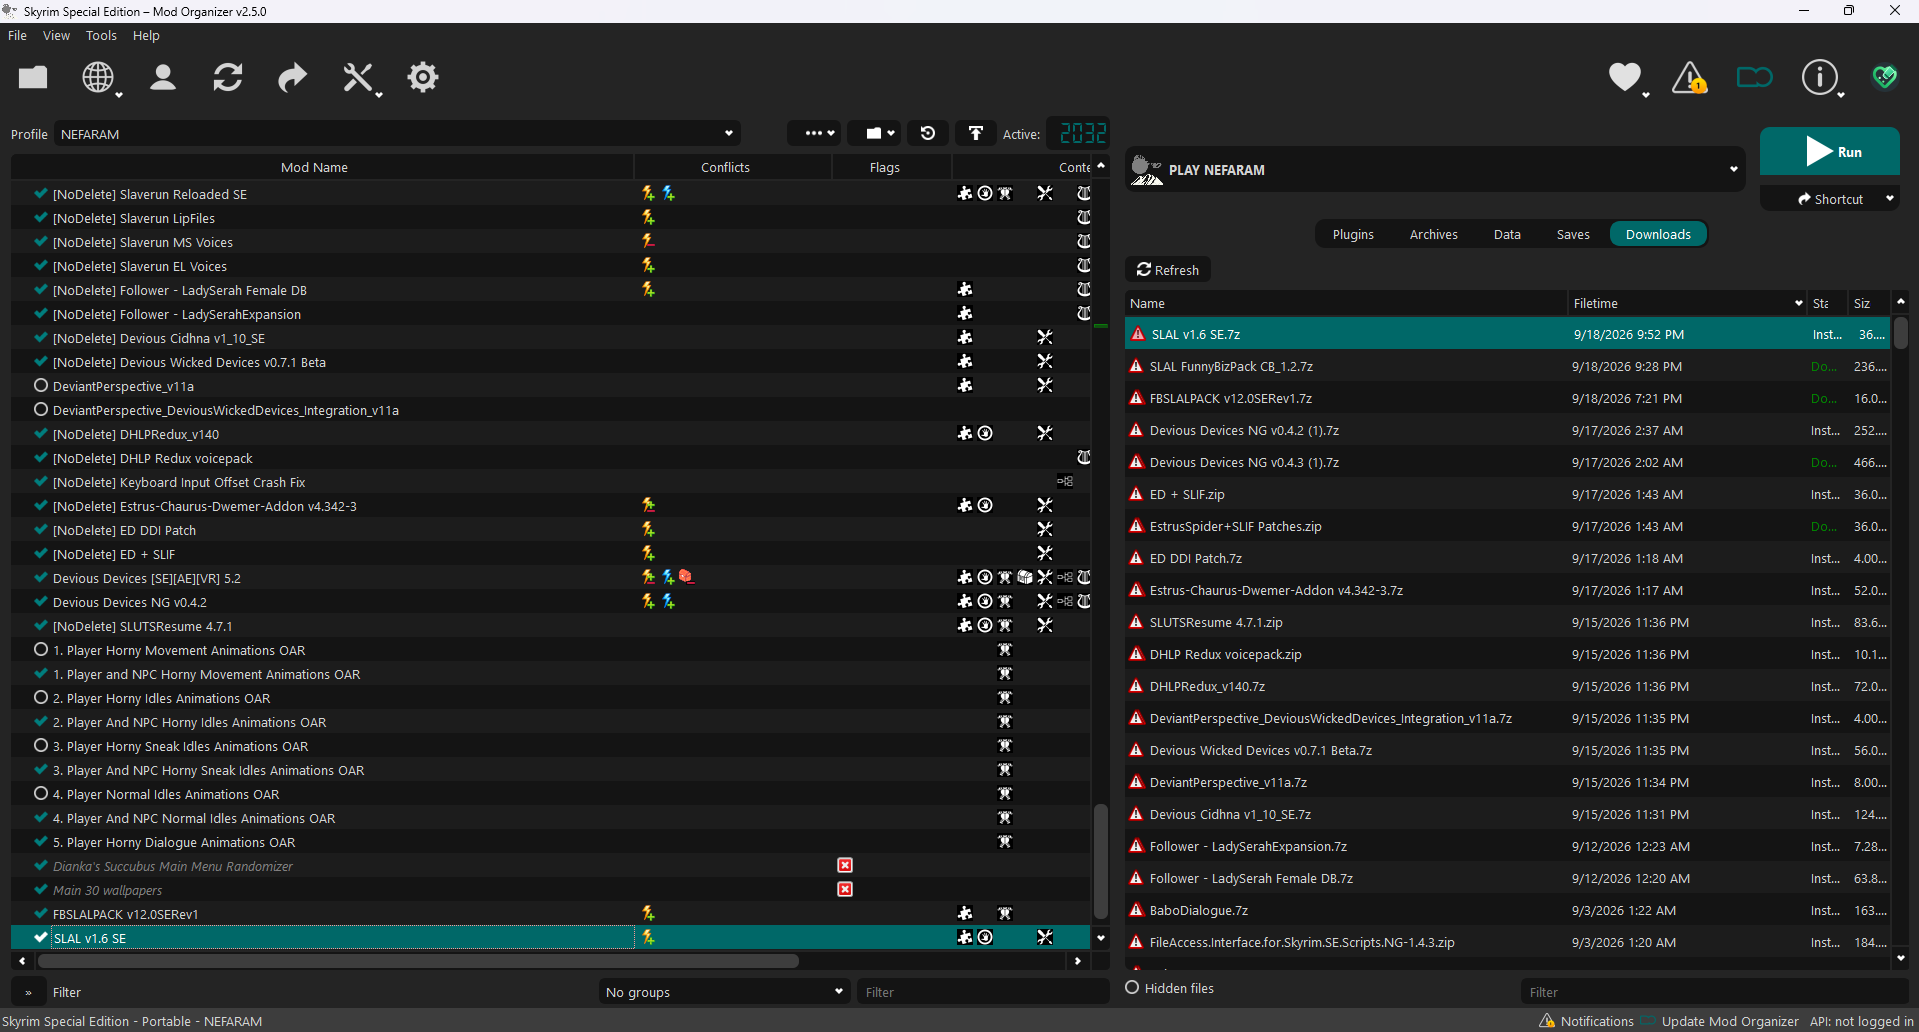Viewport: 1919px width, 1032px height.
Task: Enable the DeviantPerspective_v11a mod
Action: coord(41,386)
